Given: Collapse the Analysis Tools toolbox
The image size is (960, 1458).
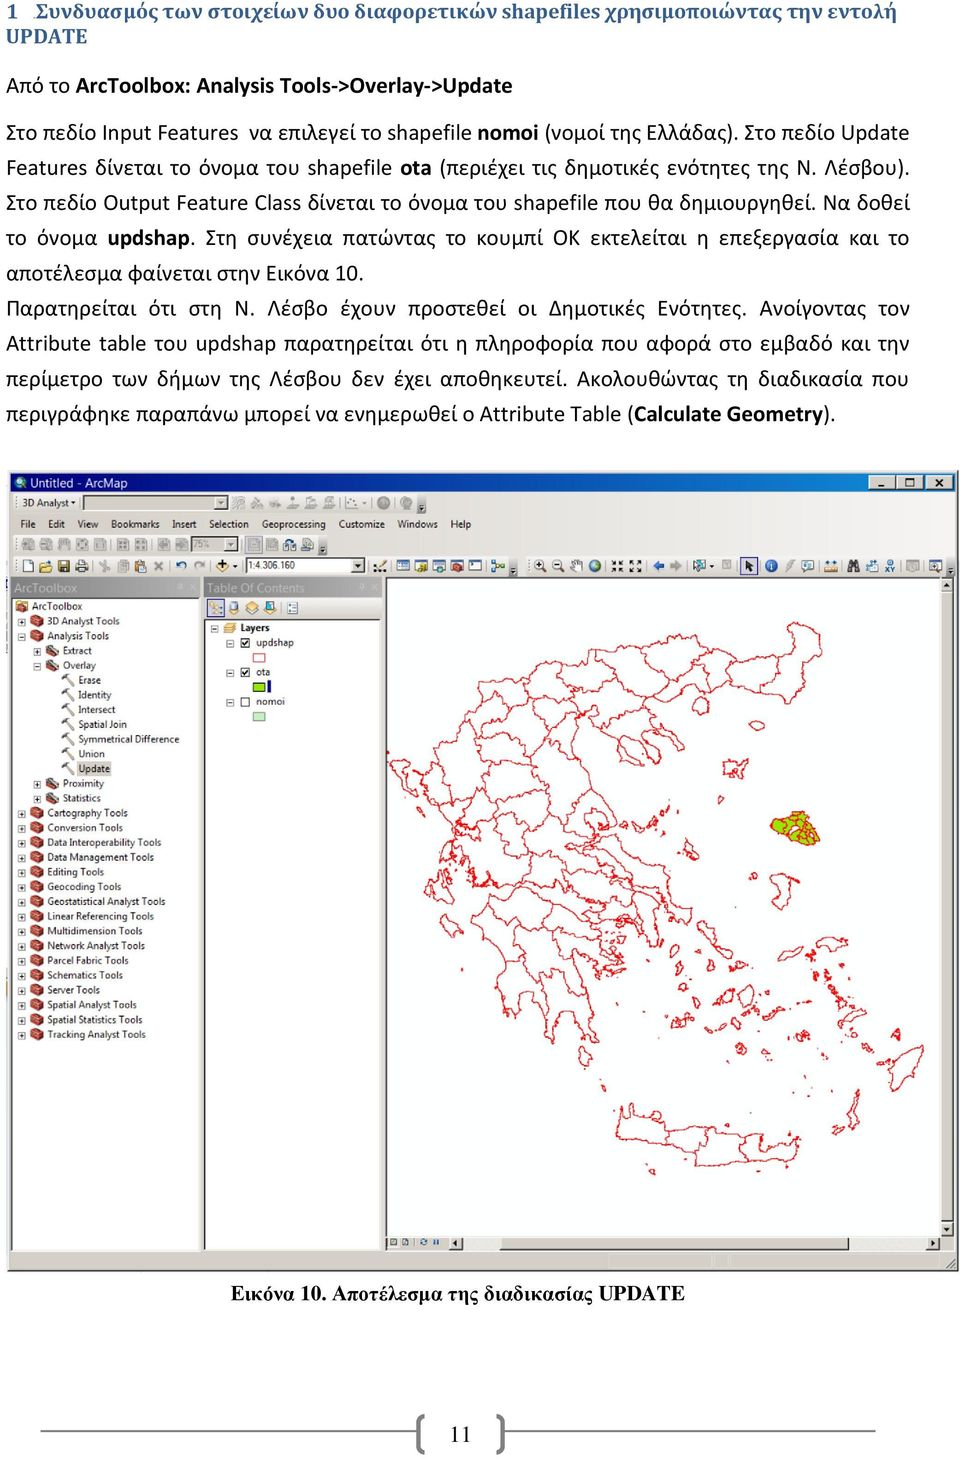Looking at the screenshot, I should [22, 636].
